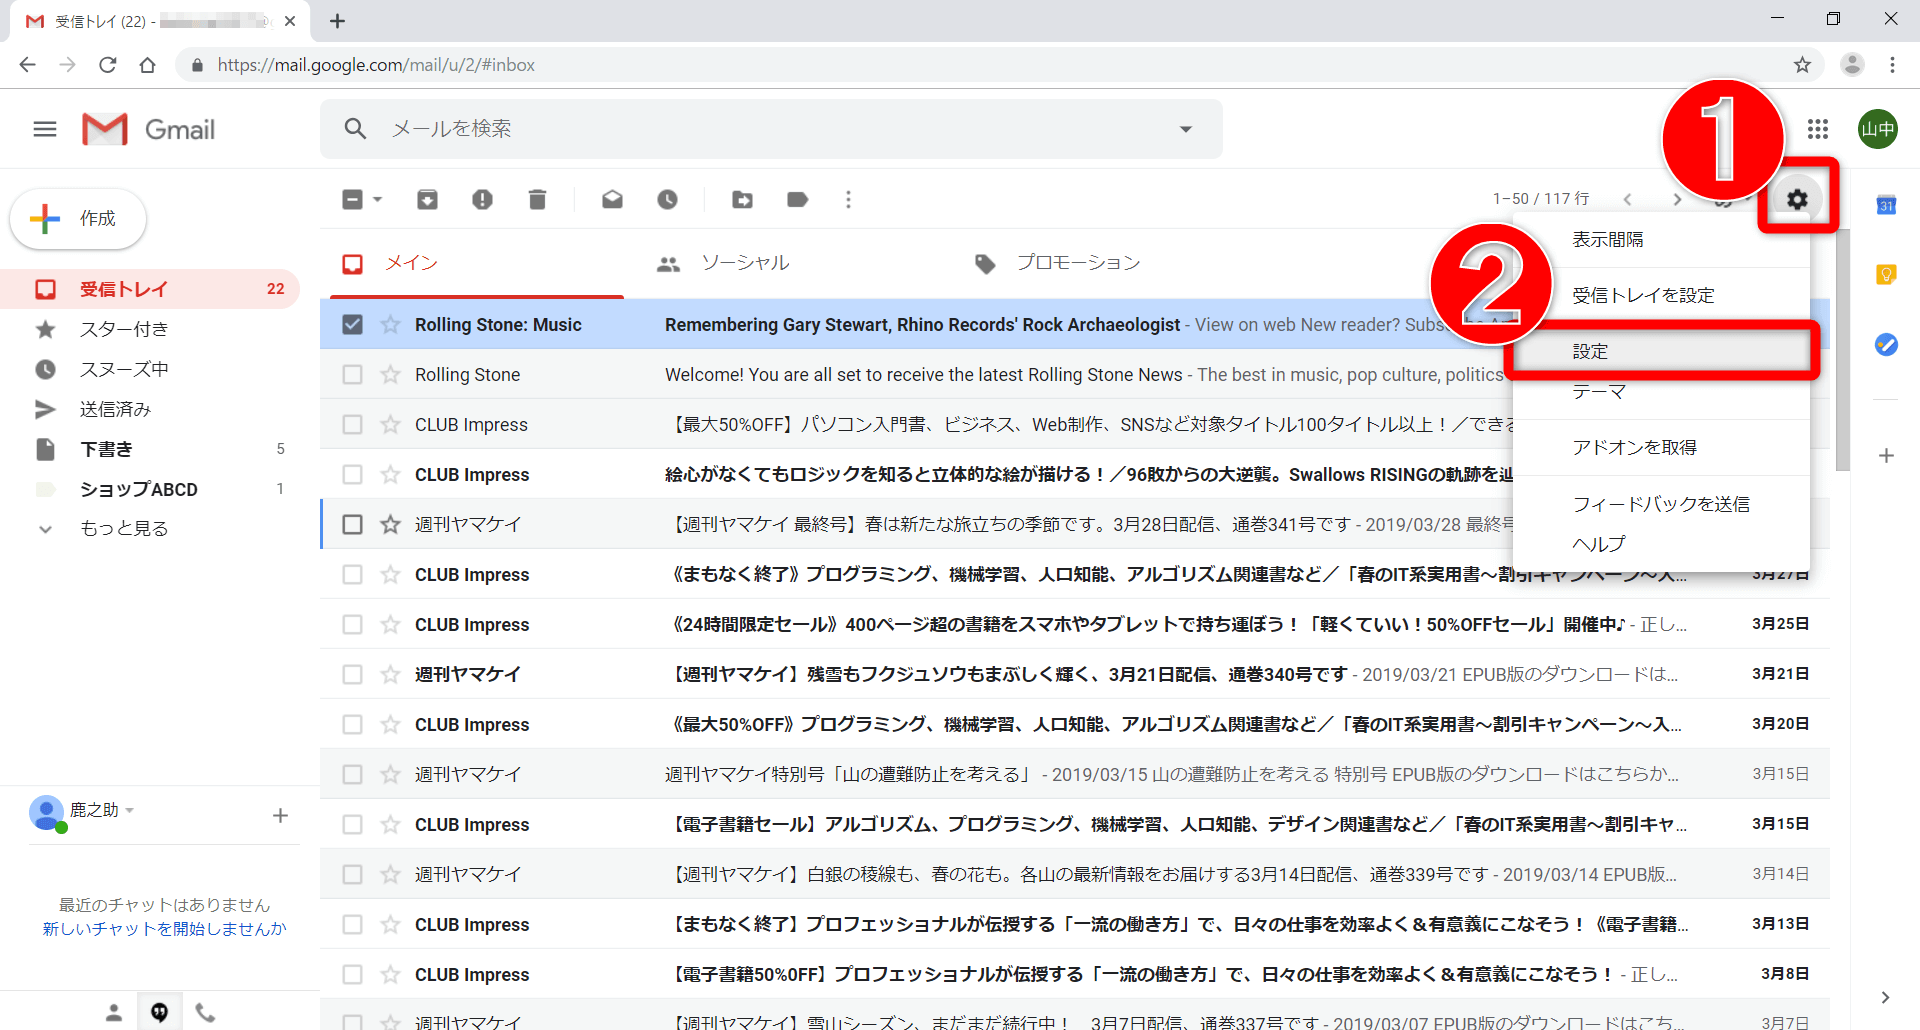The width and height of the screenshot is (1920, 1030).
Task: Click the search magnifier icon
Action: click(355, 129)
